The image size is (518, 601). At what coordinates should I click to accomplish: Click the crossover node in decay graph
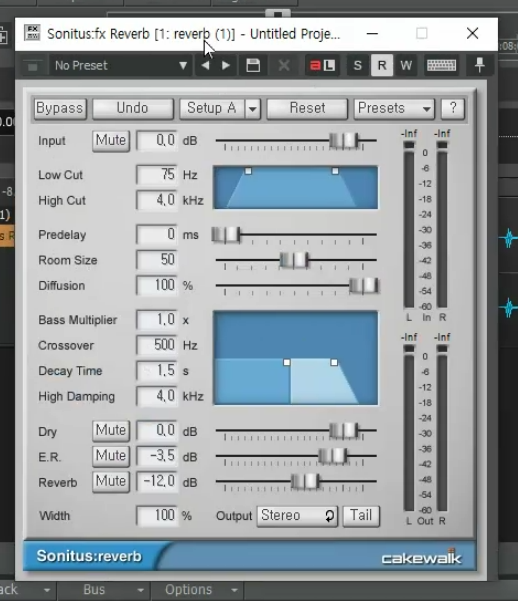287,362
